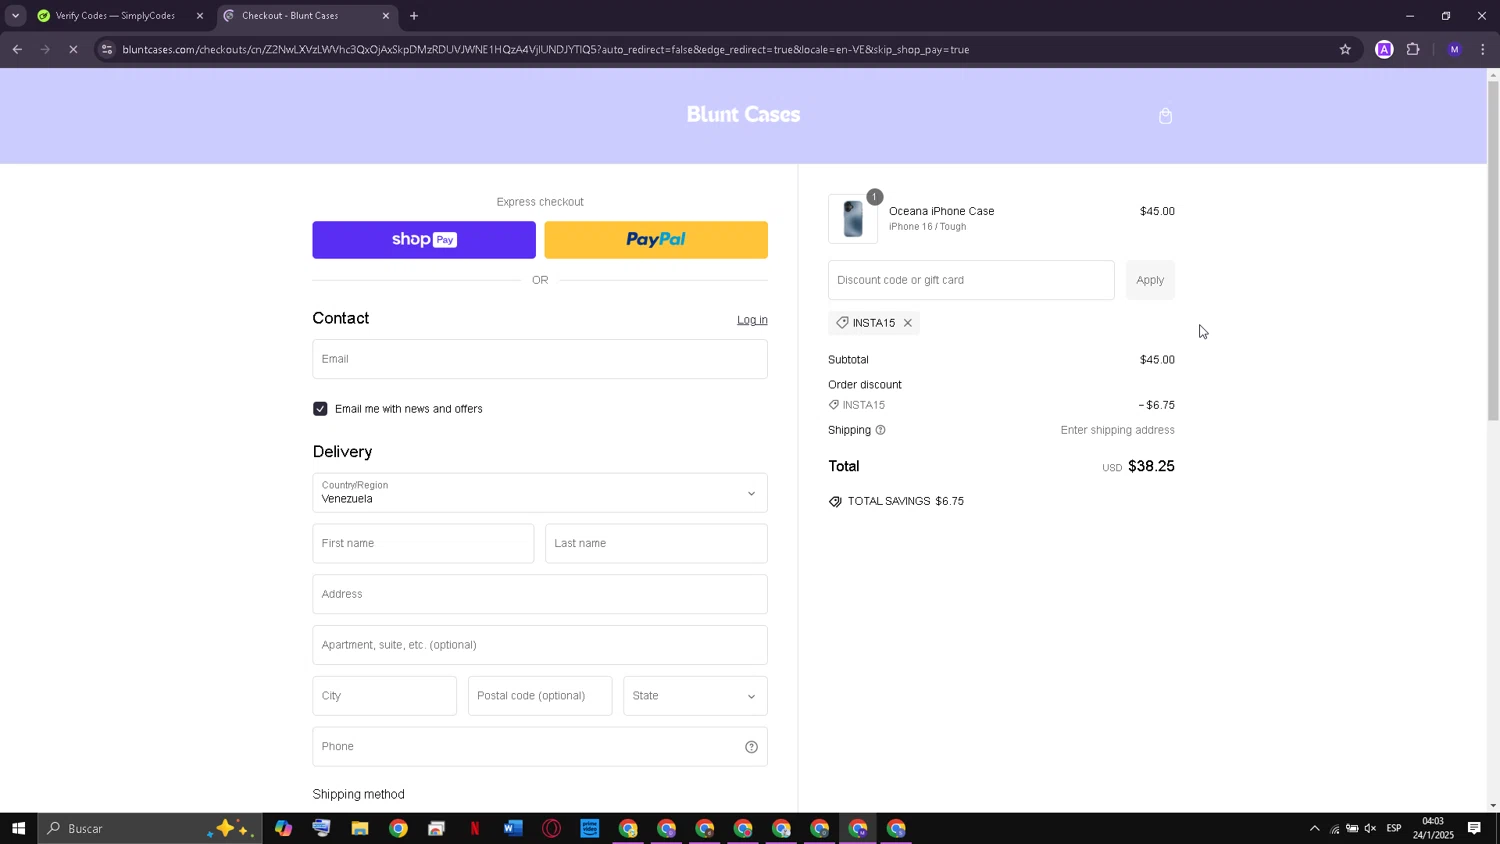Open the tab search dropdown arrow

pos(15,16)
